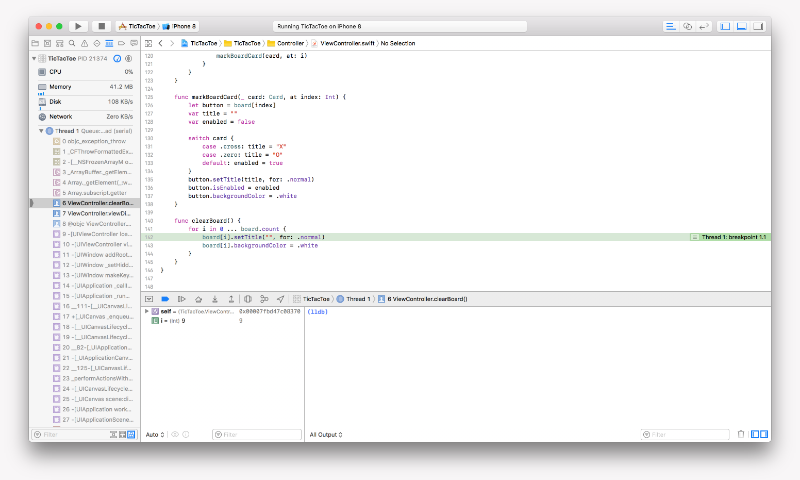Open the All Output console dropdown

point(326,435)
